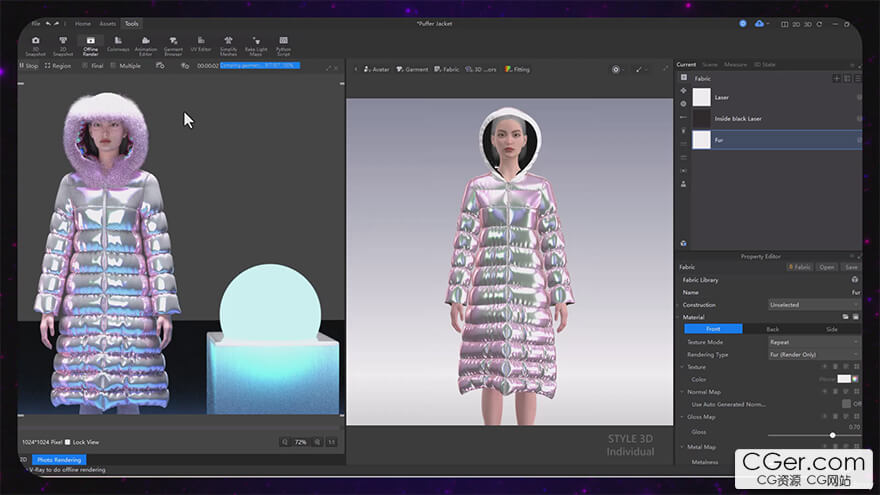Switch to the Assets menu tab
The width and height of the screenshot is (880, 495).
click(x=107, y=23)
